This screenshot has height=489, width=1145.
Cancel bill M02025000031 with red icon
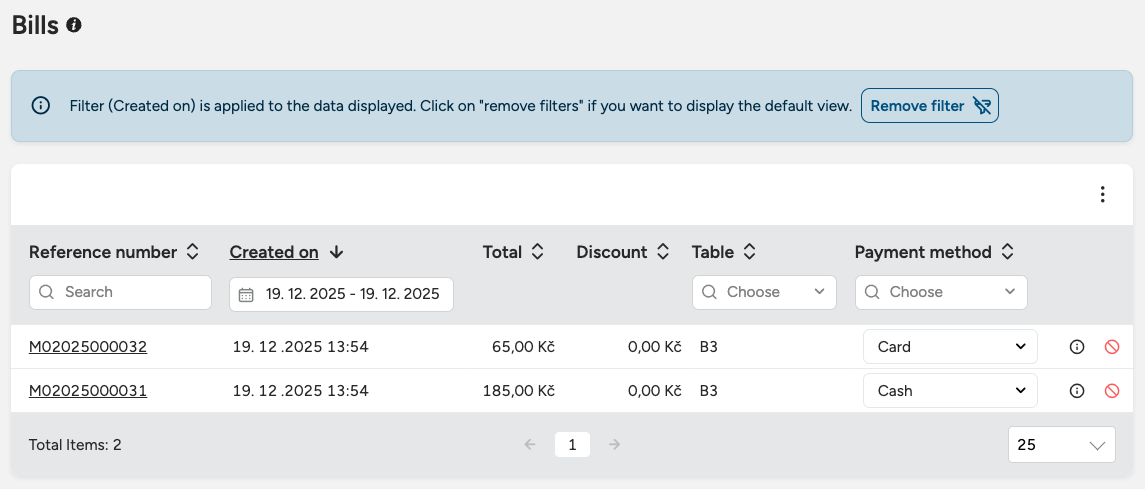(x=1111, y=391)
